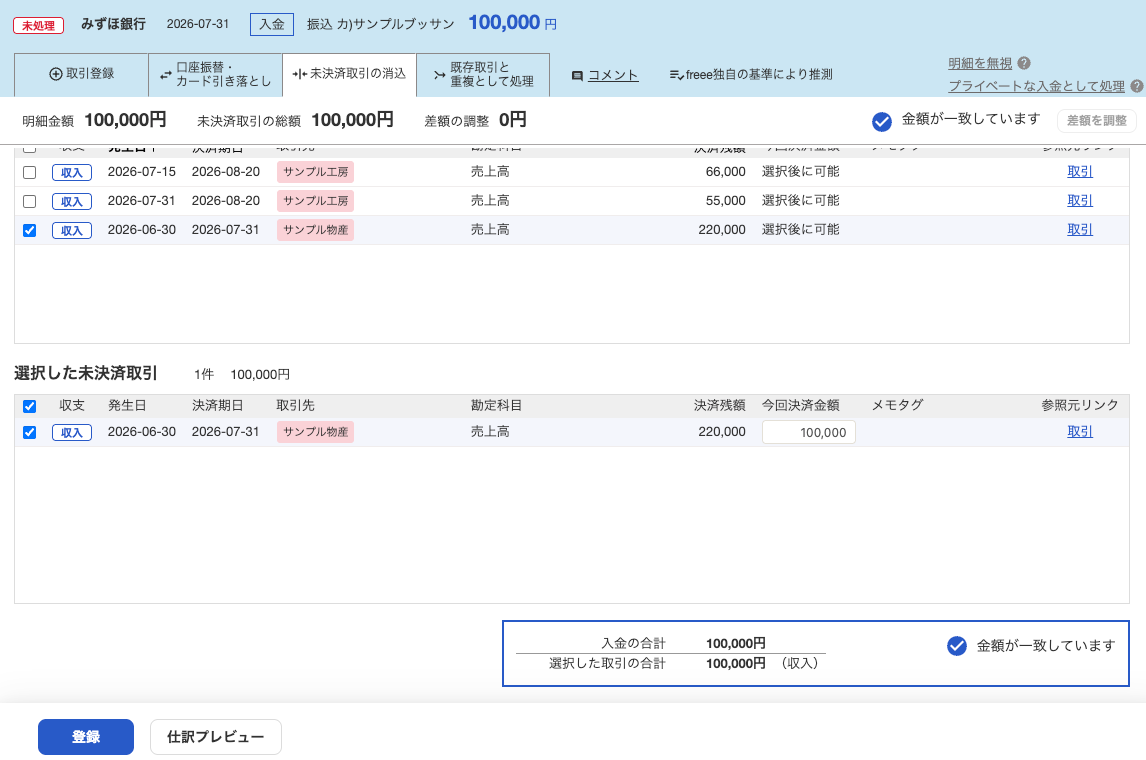Click the comment speech bubble icon
Screen dimensions: 1146x760
tap(577, 75)
